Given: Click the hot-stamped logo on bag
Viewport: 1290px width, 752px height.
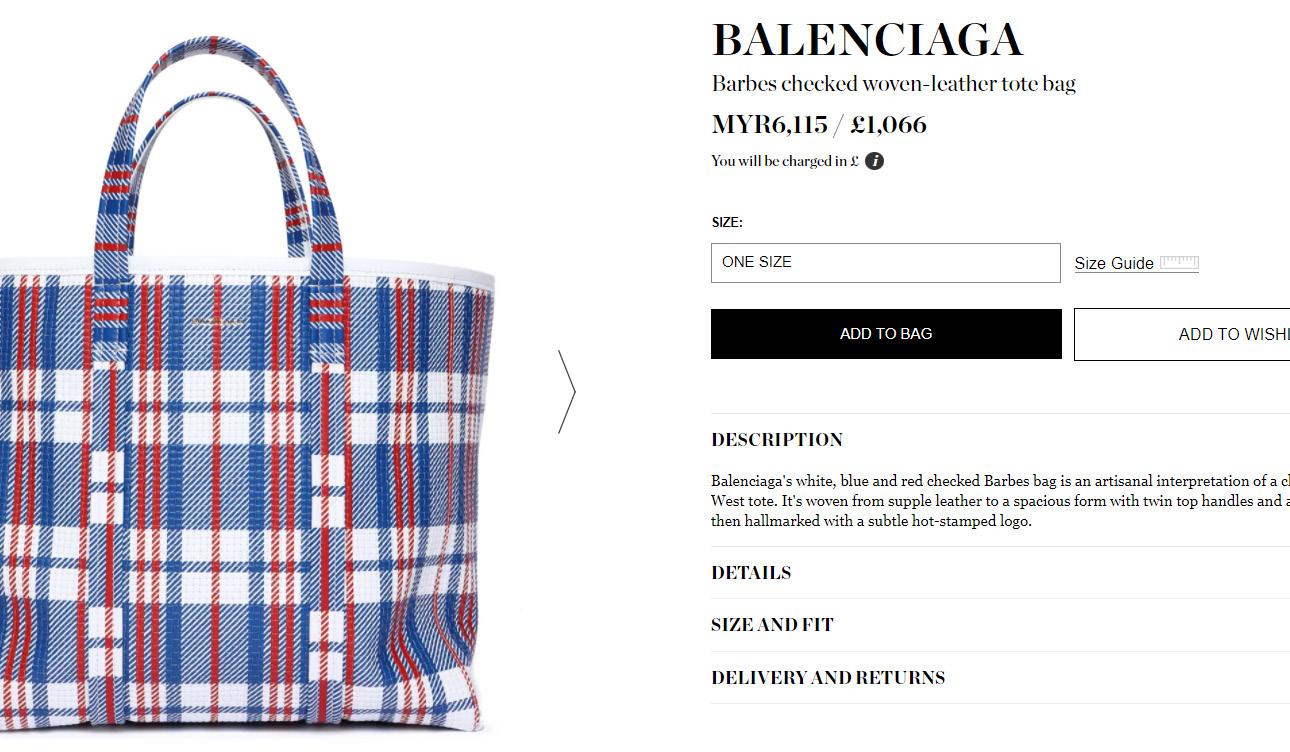Looking at the screenshot, I should [217, 322].
